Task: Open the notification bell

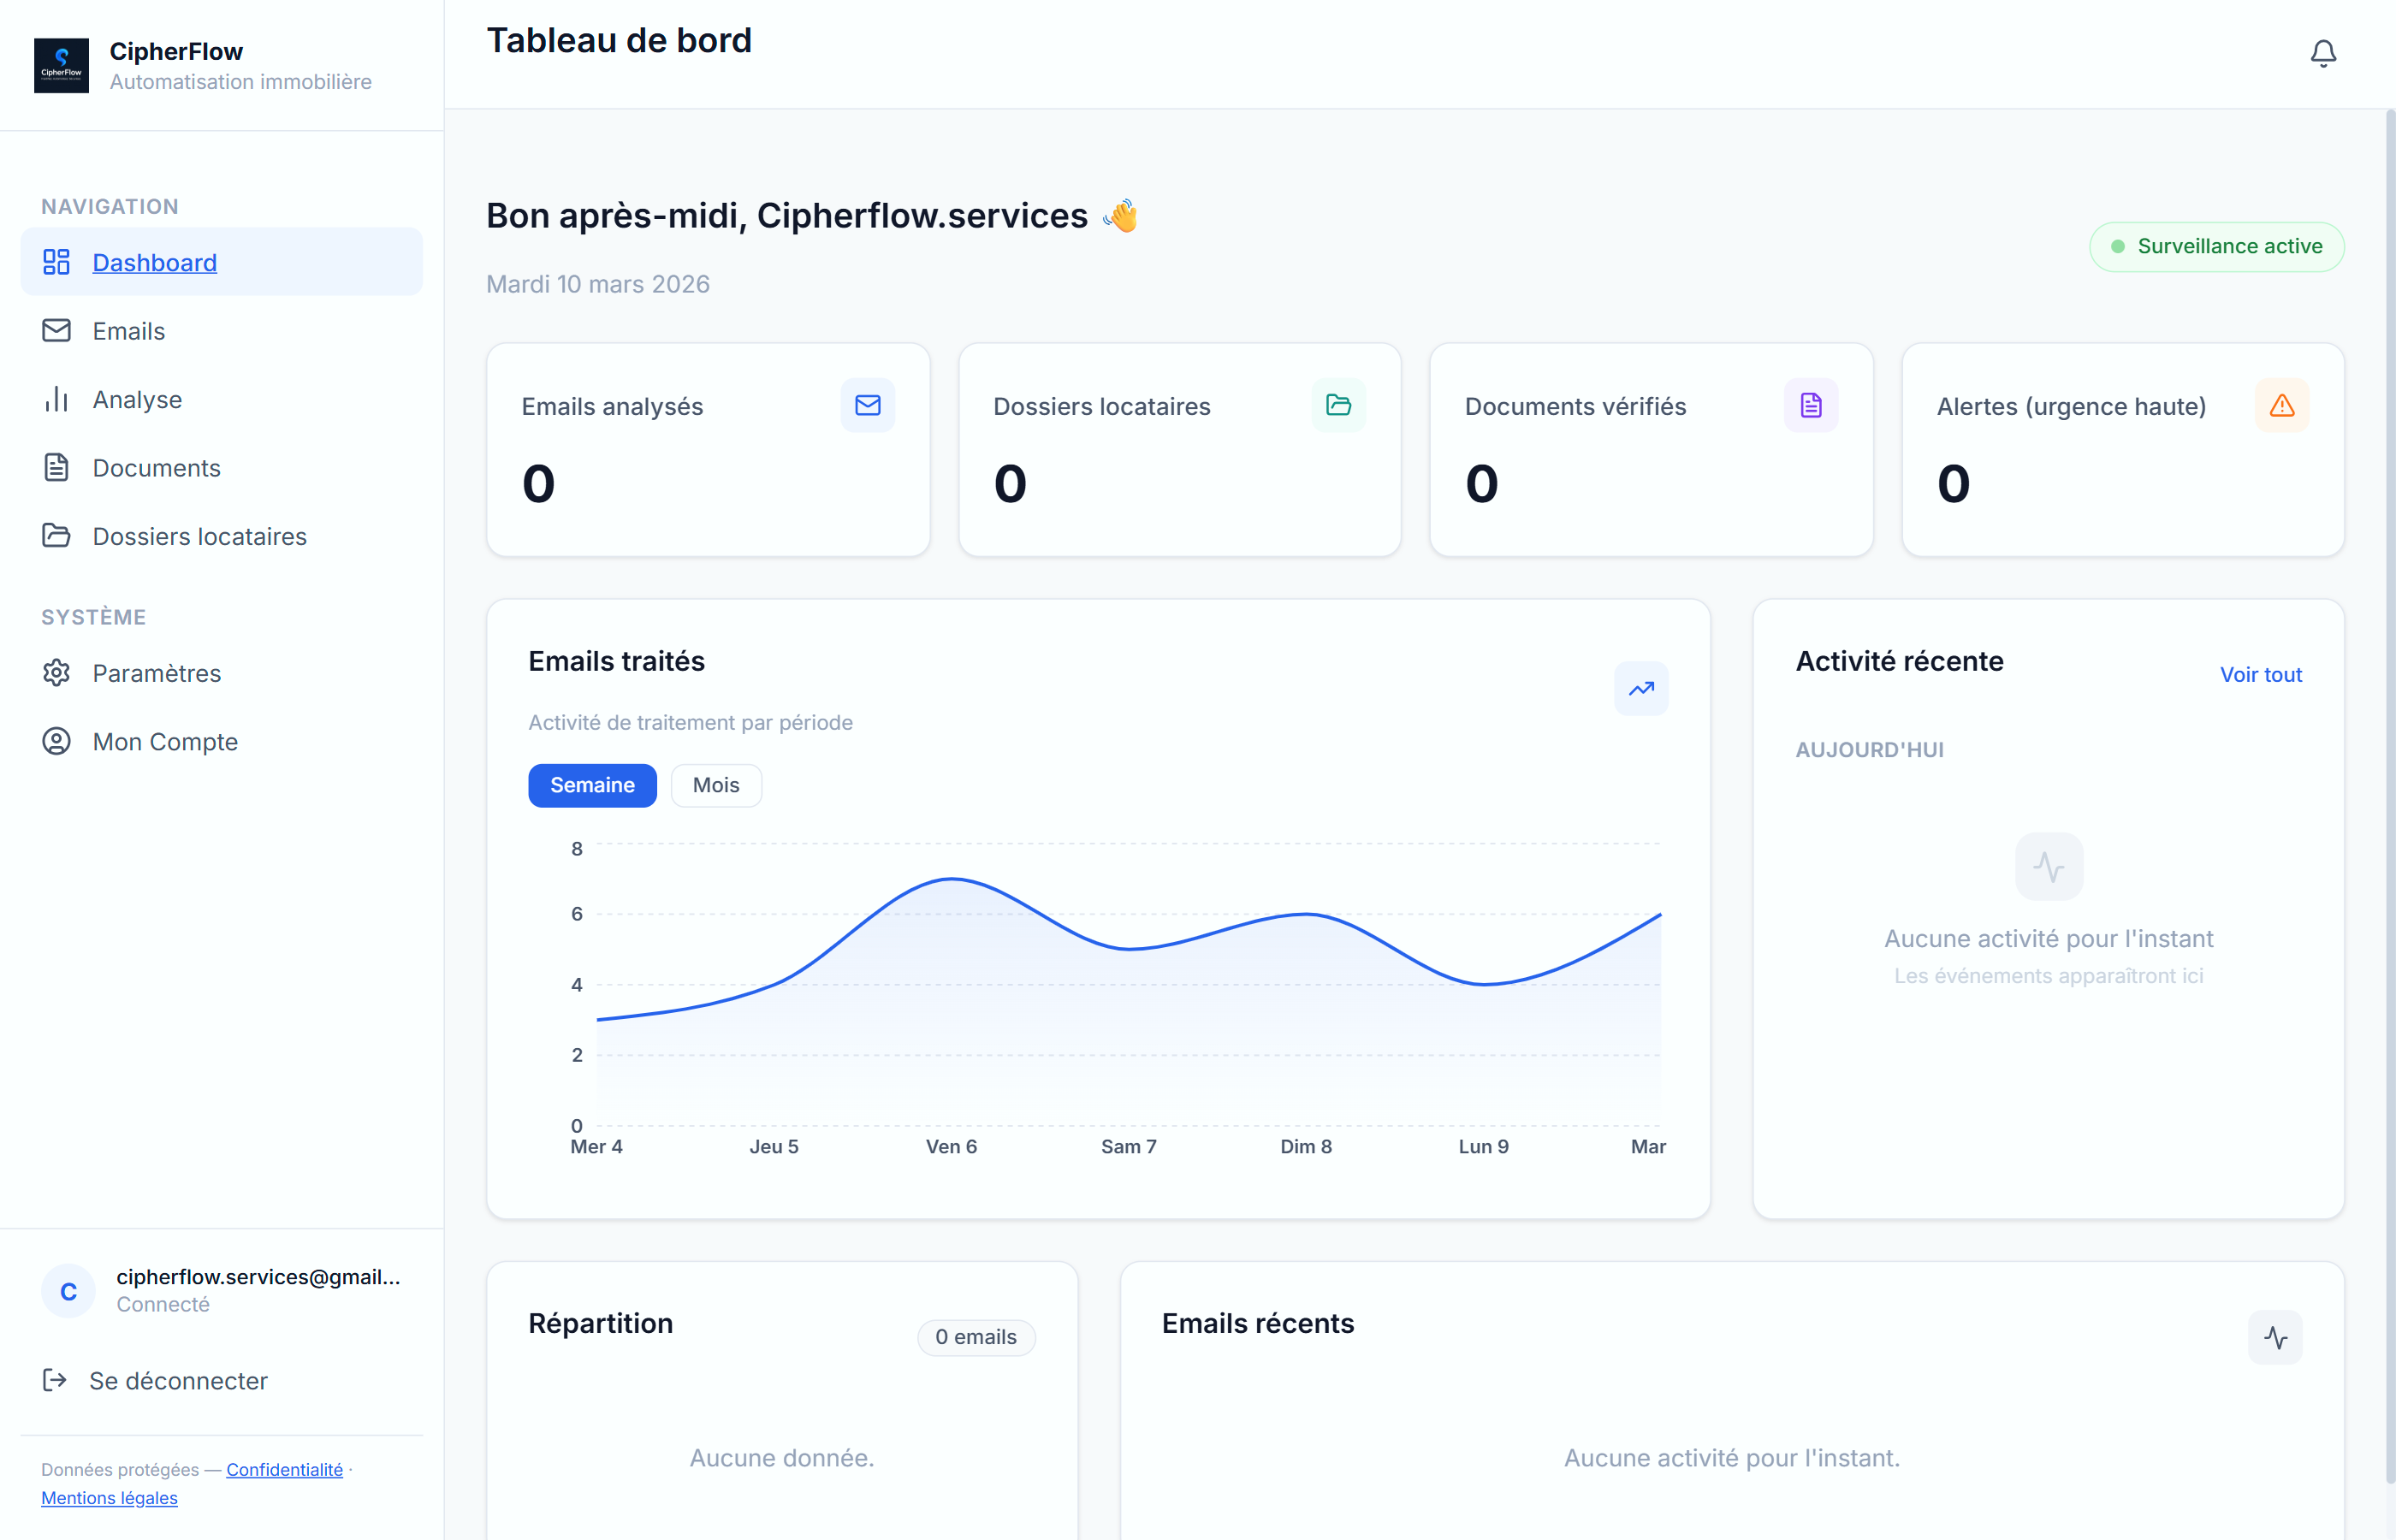Action: click(2322, 53)
